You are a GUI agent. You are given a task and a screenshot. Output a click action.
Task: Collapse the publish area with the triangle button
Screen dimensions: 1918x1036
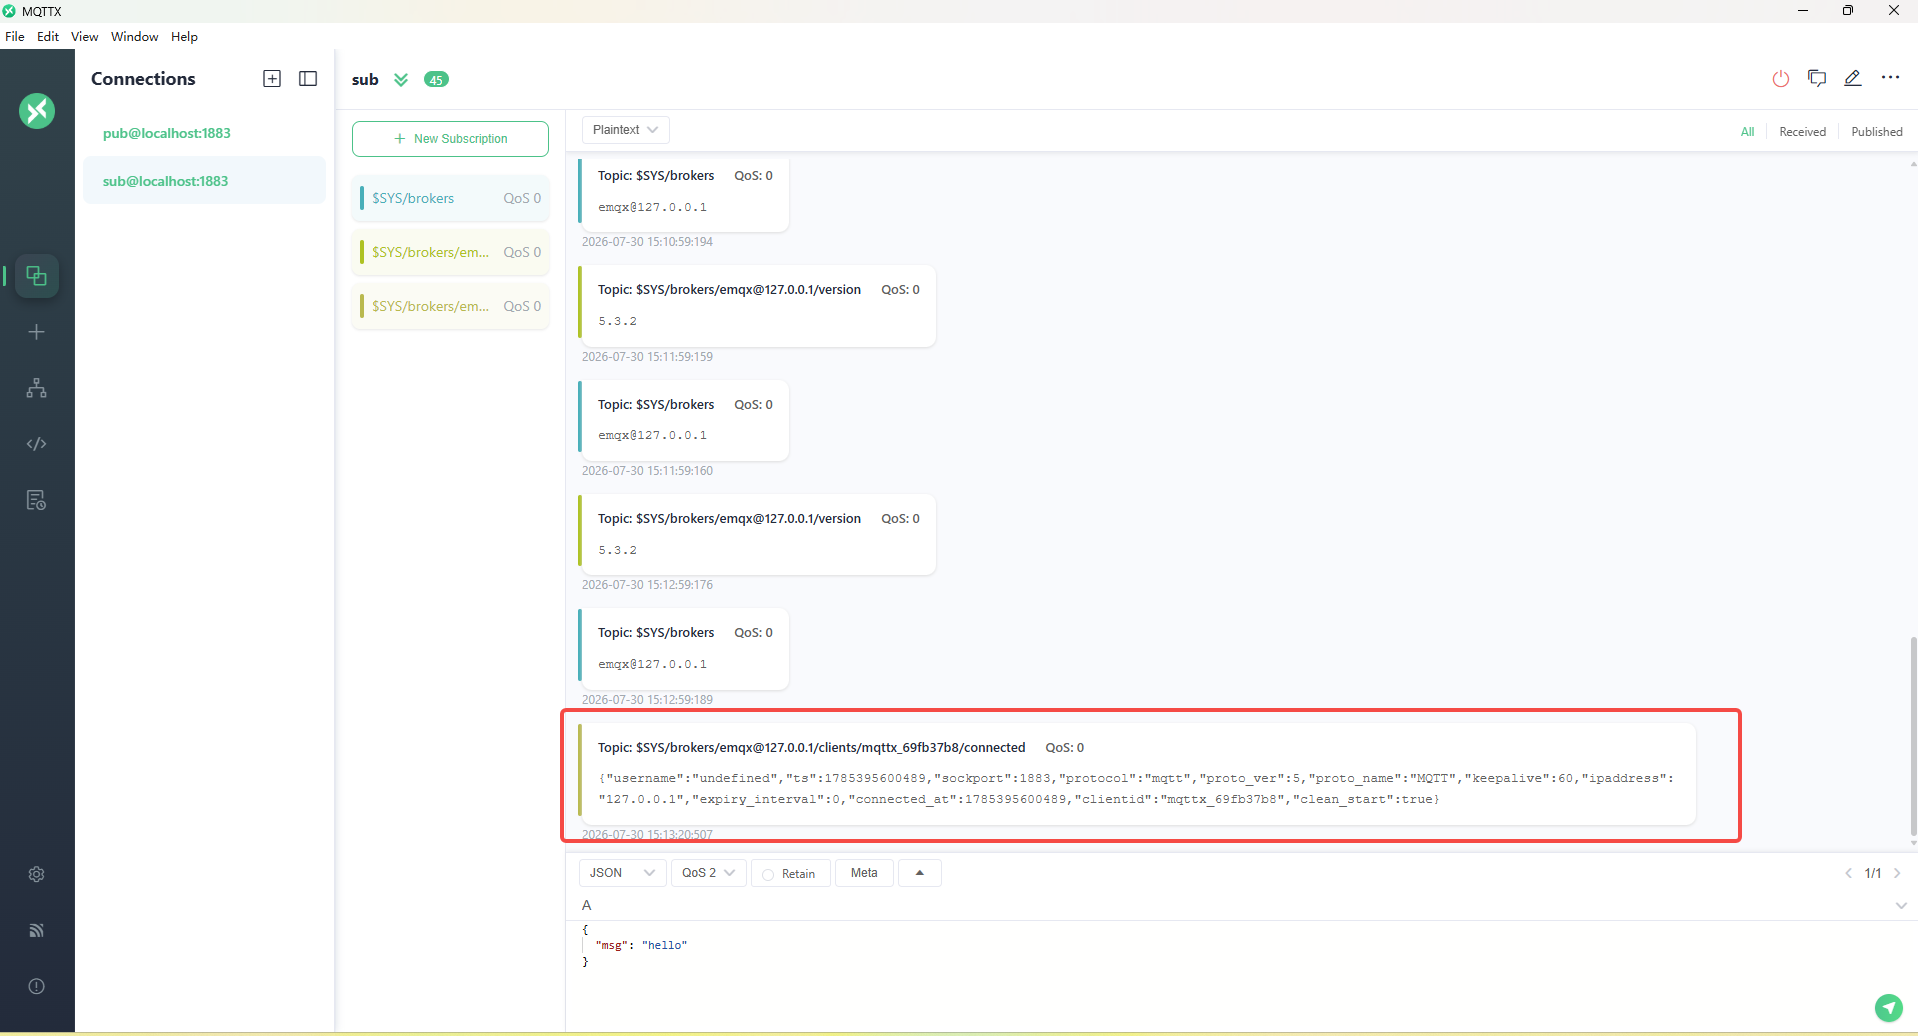(920, 873)
